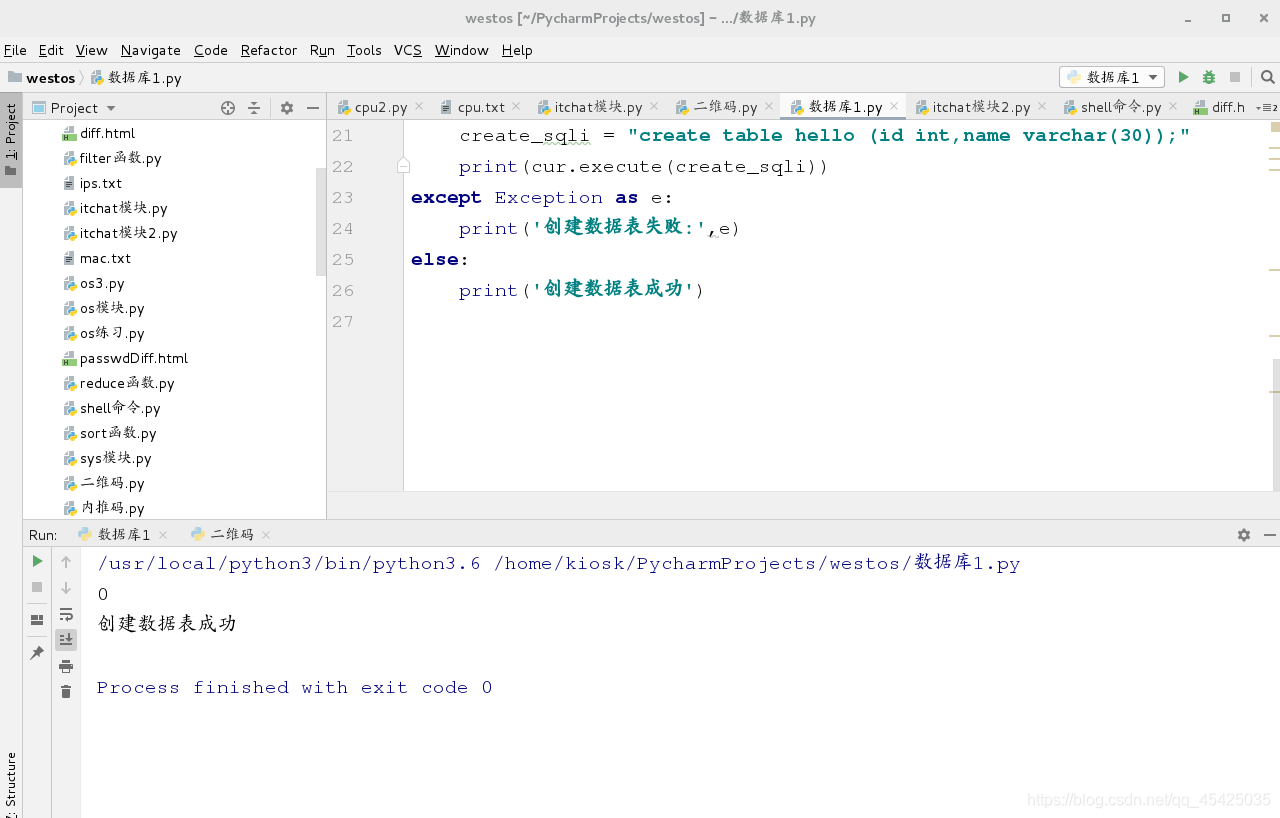Select passwdDiff.html in project tree
Image resolution: width=1280 pixels, height=818 pixels.
point(133,358)
